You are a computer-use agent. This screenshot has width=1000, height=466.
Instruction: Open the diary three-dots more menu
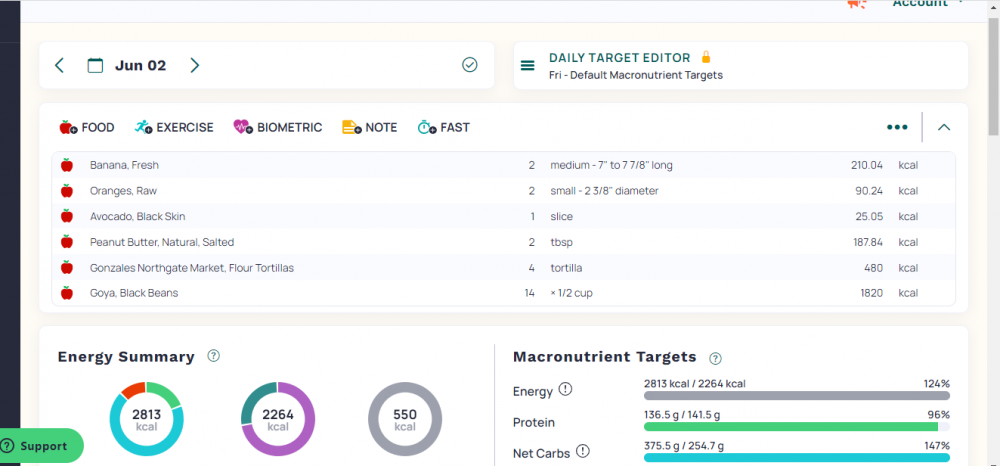pos(897,127)
